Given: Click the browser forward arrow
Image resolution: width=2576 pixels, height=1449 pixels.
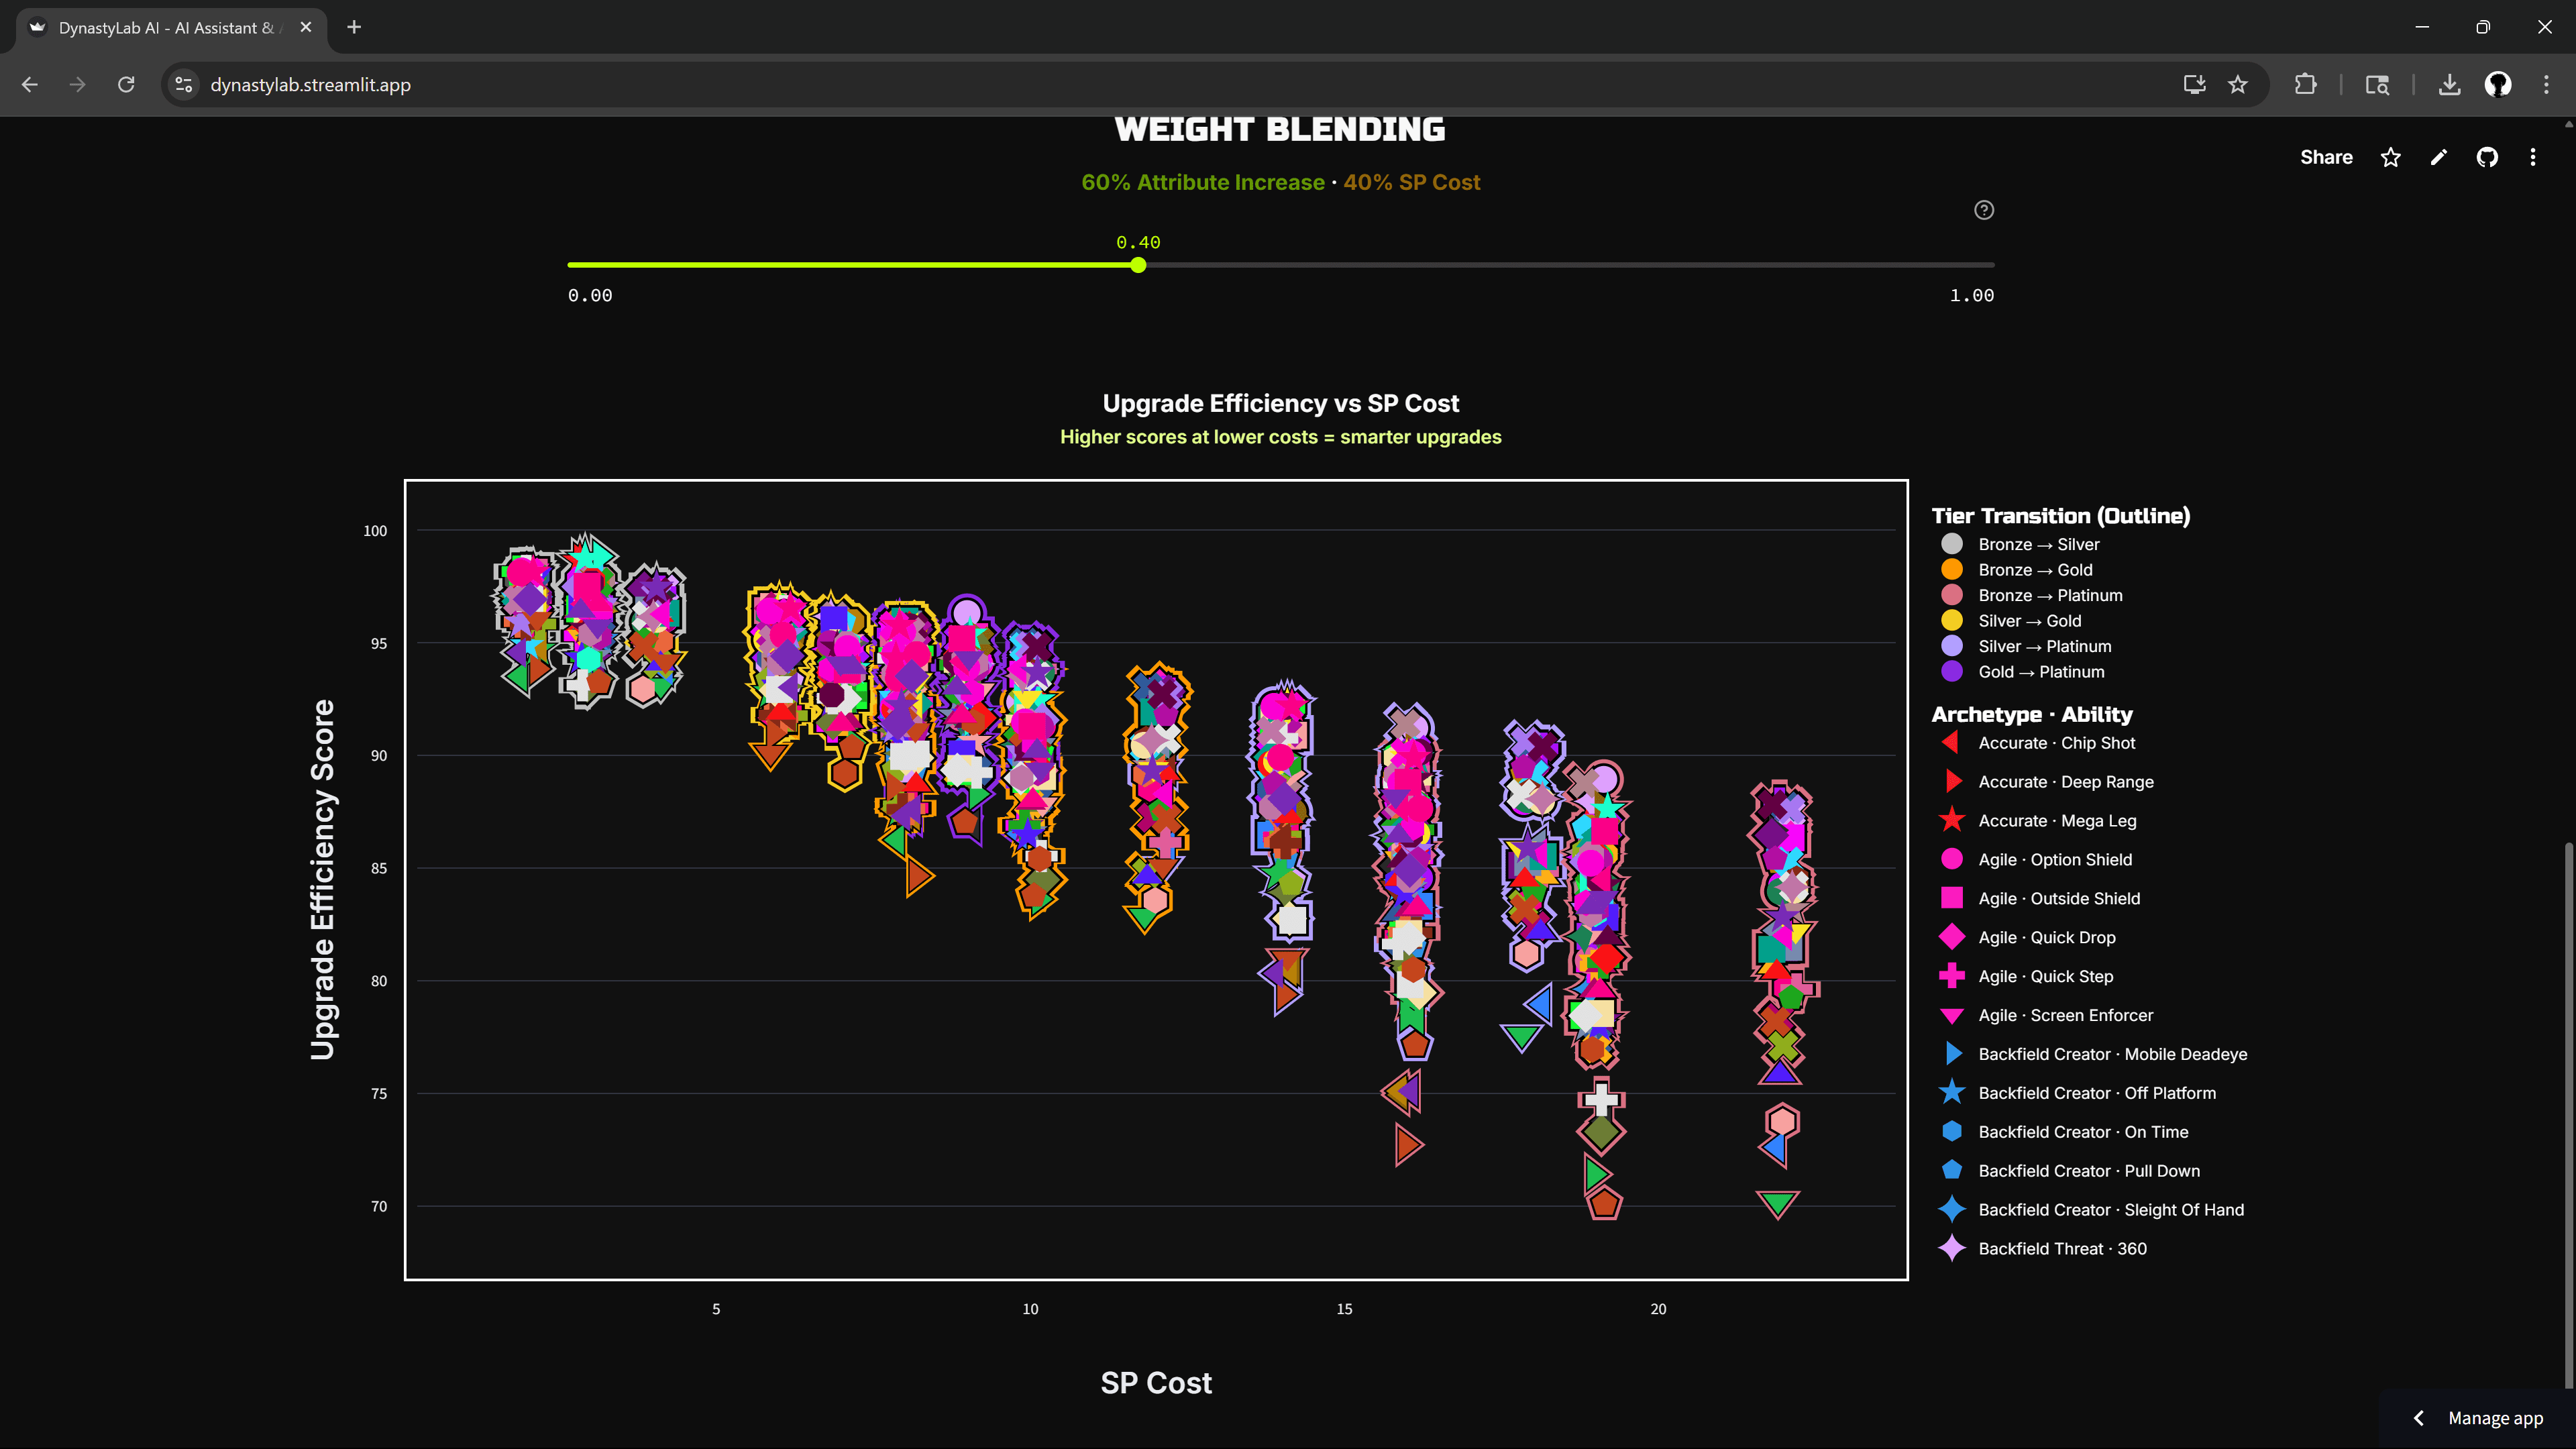Looking at the screenshot, I should pyautogui.click(x=78, y=85).
